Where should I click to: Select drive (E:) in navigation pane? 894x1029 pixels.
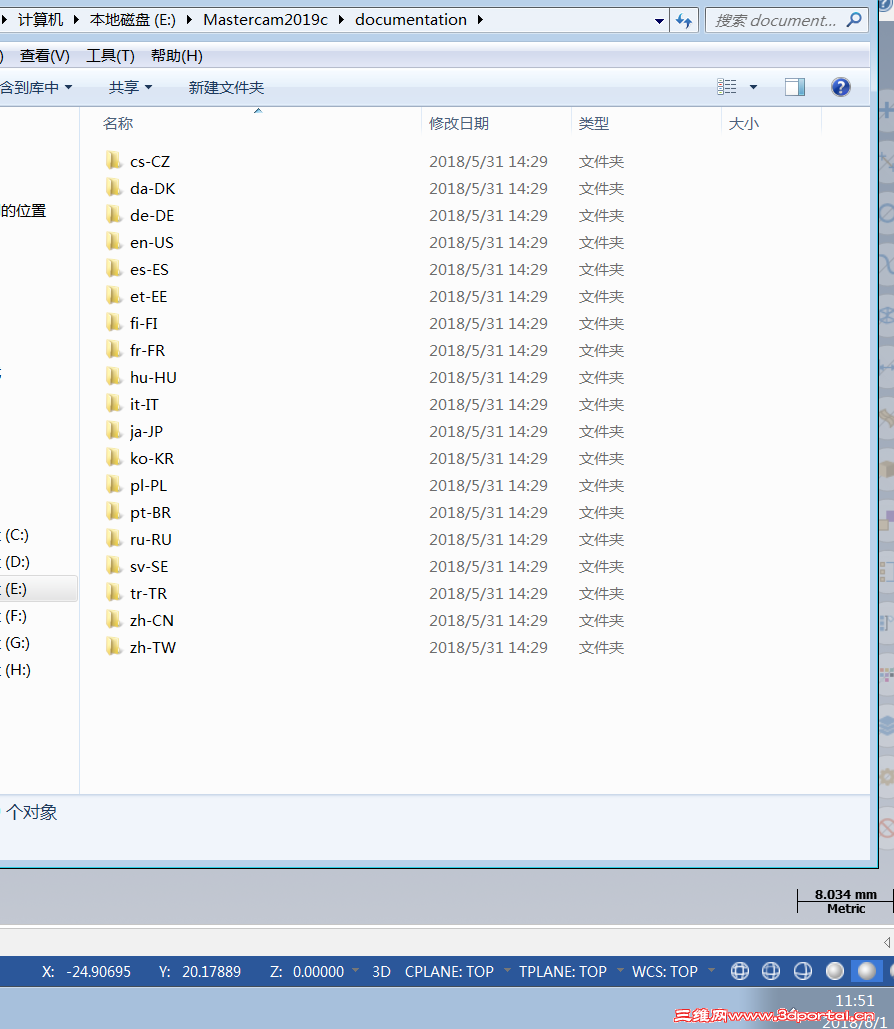point(17,589)
